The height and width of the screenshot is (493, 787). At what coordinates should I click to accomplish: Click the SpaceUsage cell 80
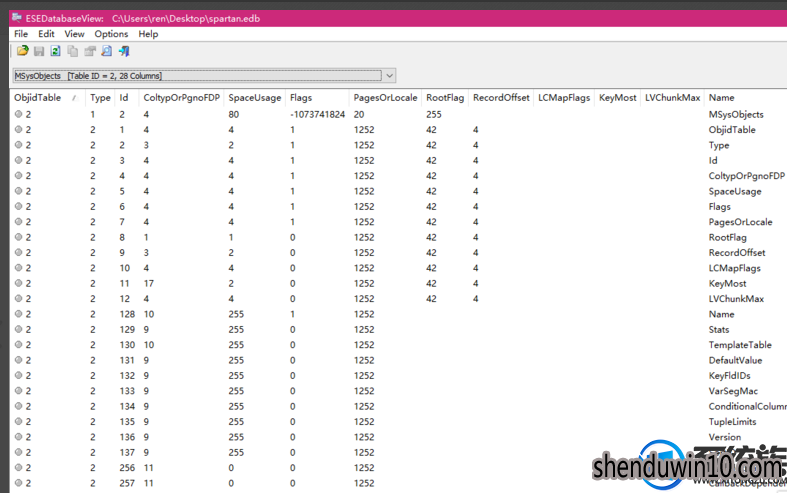point(233,114)
